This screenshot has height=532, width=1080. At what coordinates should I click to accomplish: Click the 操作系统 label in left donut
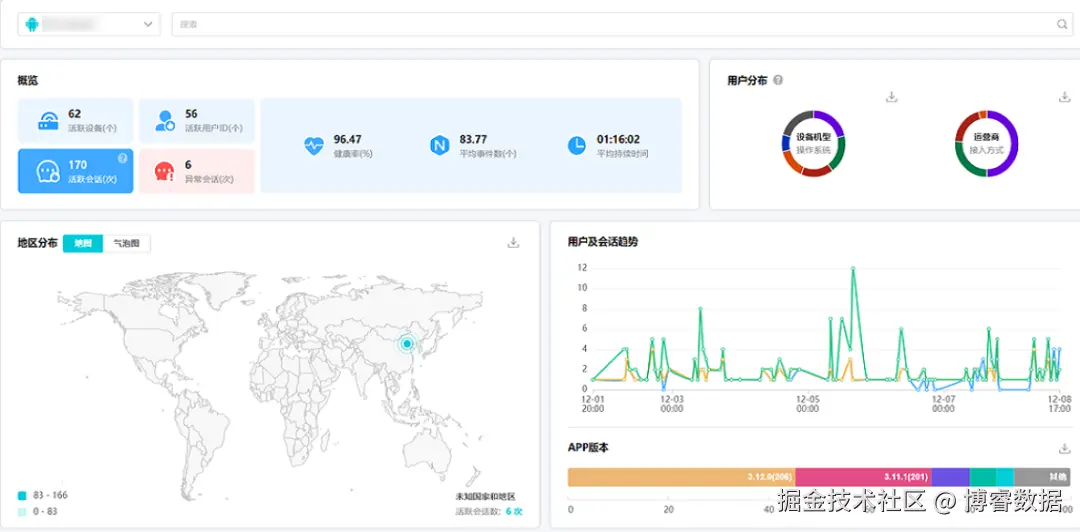(x=813, y=150)
